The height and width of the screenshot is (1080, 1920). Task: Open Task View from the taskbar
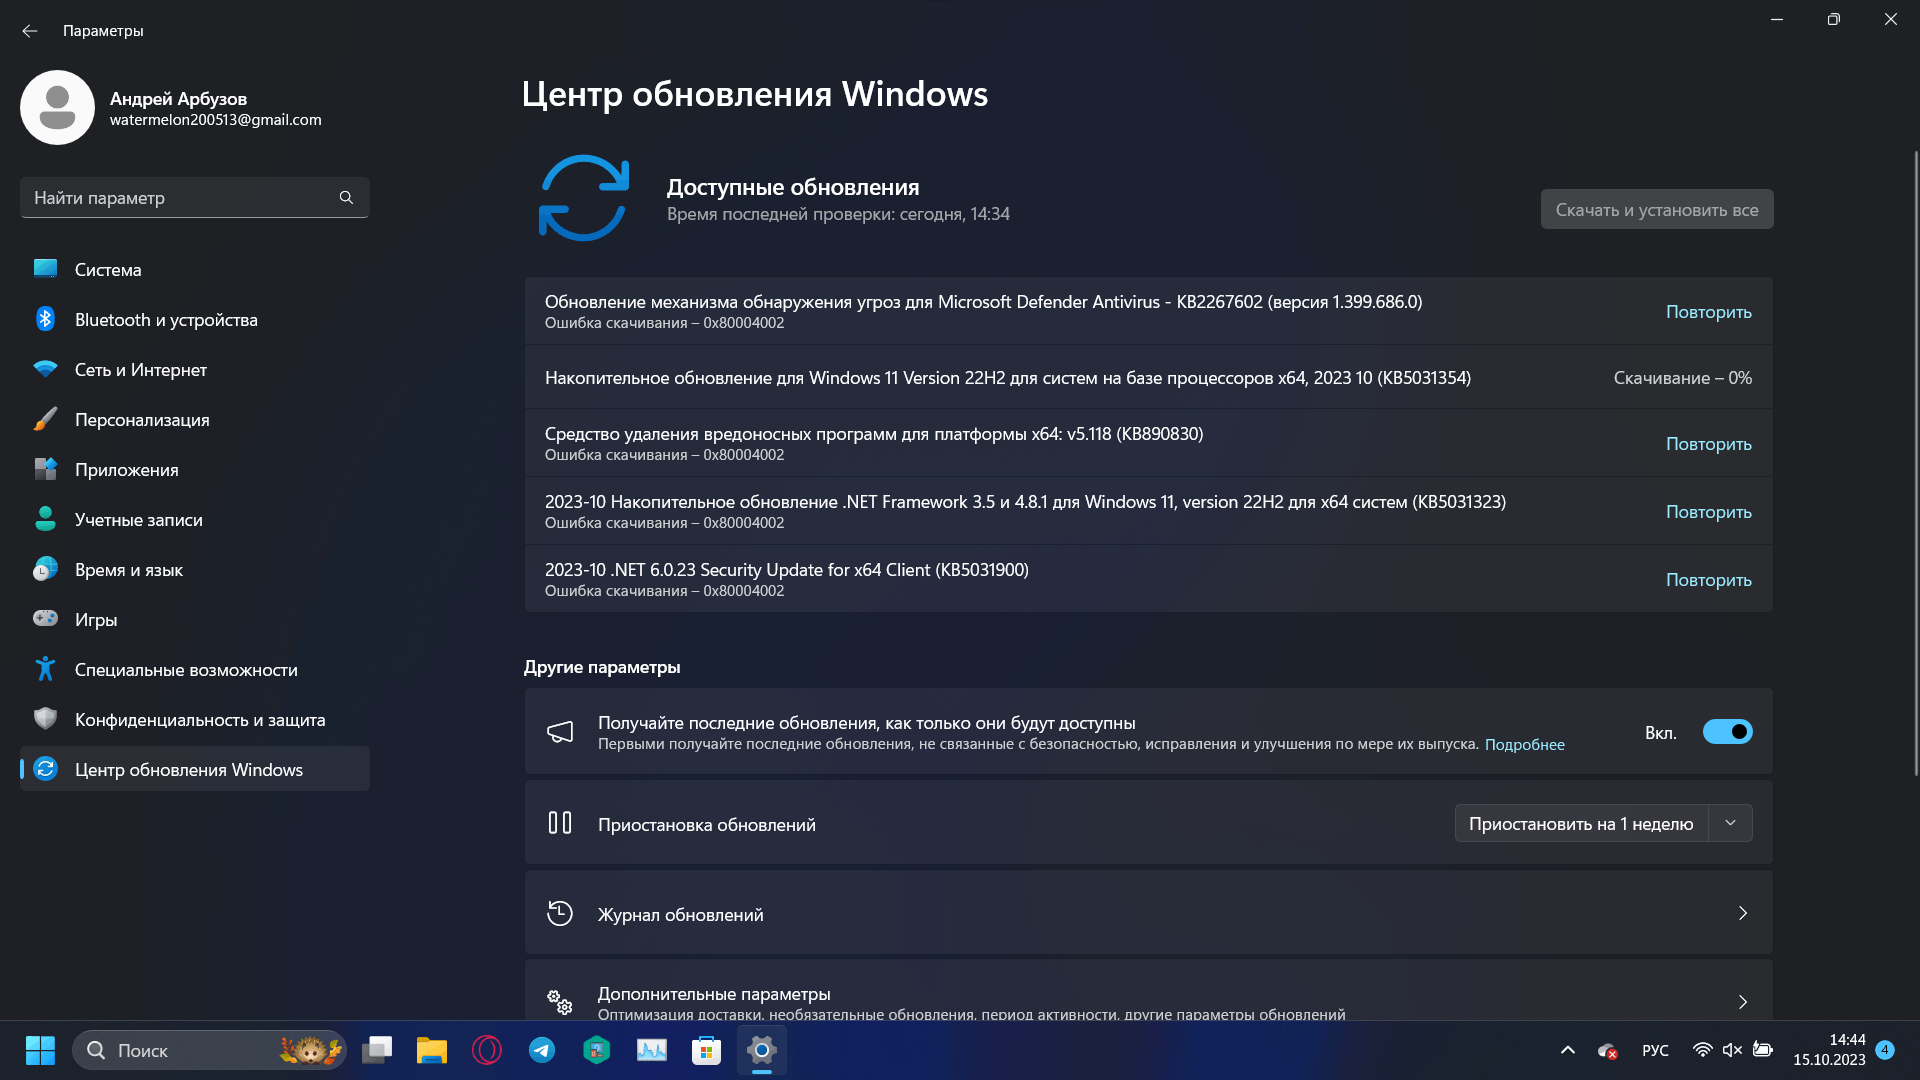click(377, 1050)
